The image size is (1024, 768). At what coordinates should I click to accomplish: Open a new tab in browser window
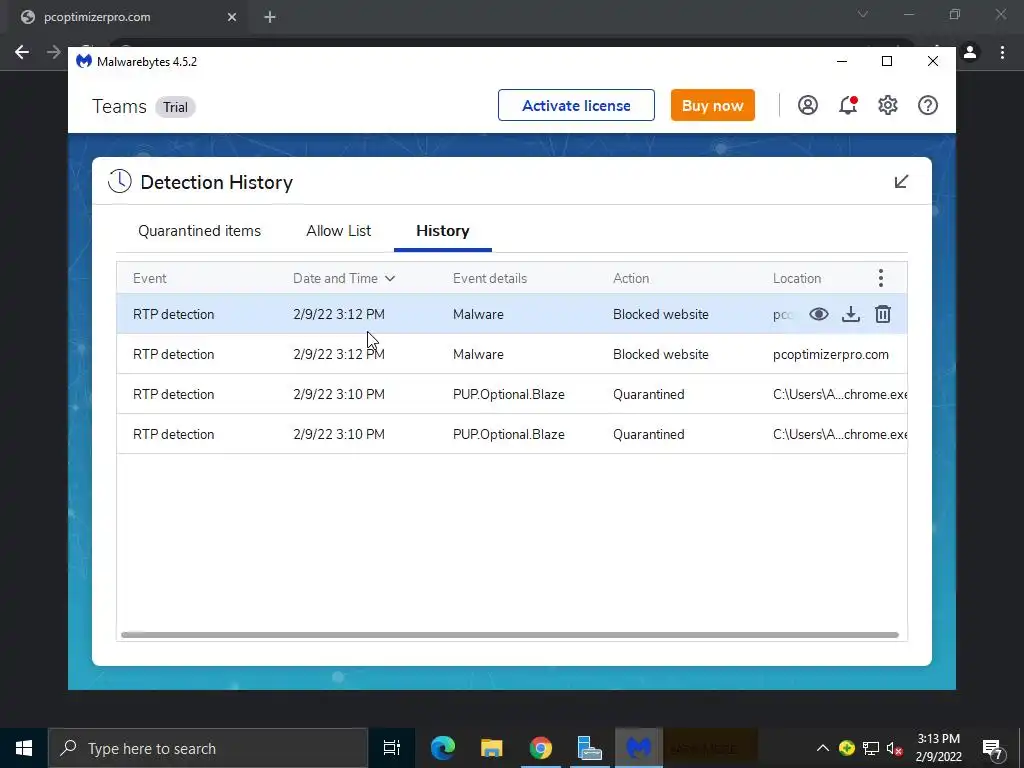[270, 17]
